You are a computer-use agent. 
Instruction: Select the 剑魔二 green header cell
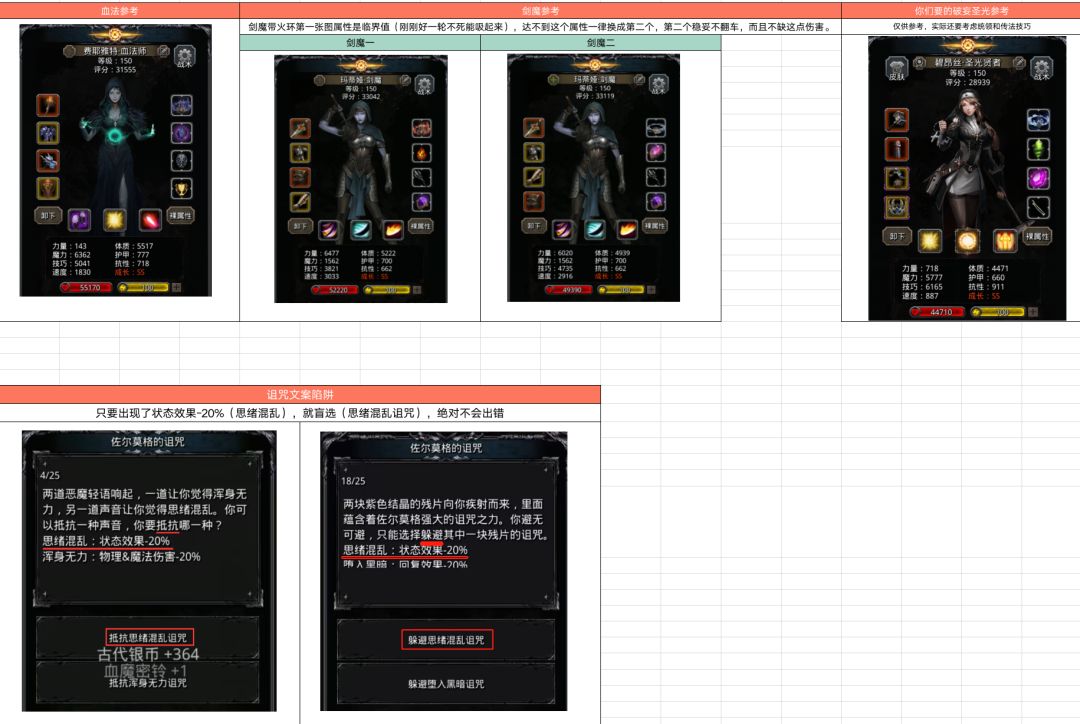601,43
